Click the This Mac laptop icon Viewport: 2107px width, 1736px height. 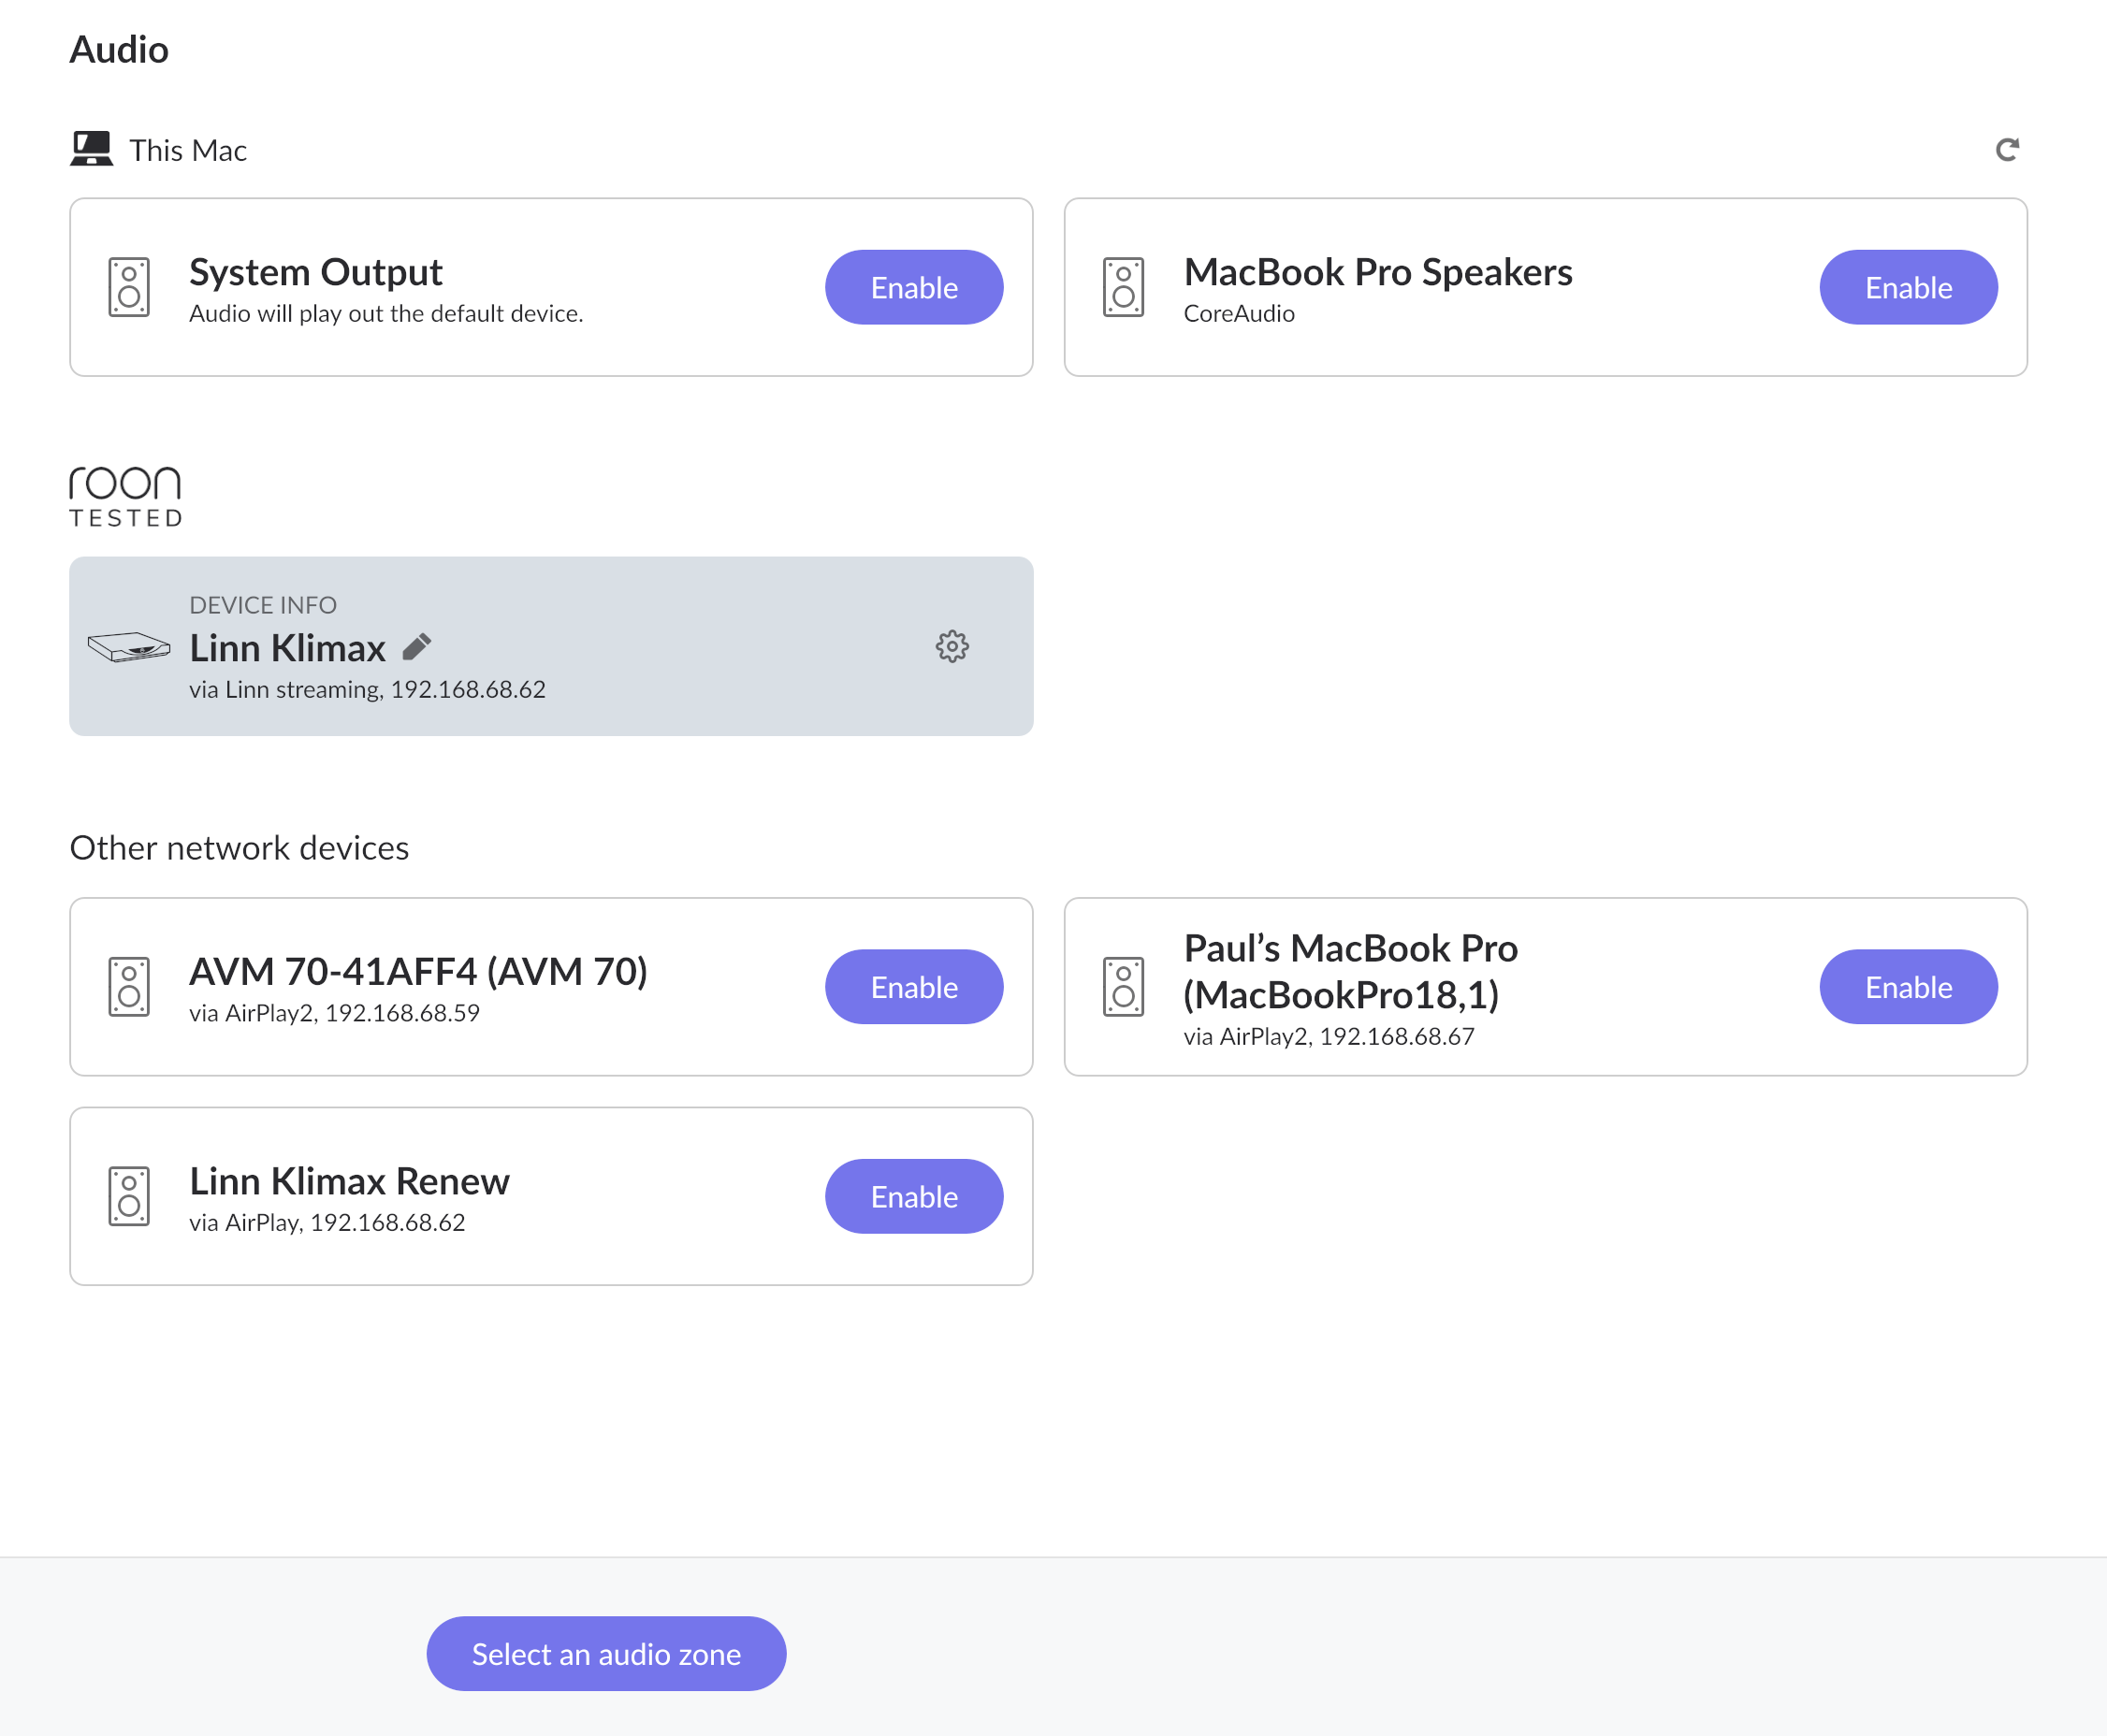pyautogui.click(x=92, y=149)
